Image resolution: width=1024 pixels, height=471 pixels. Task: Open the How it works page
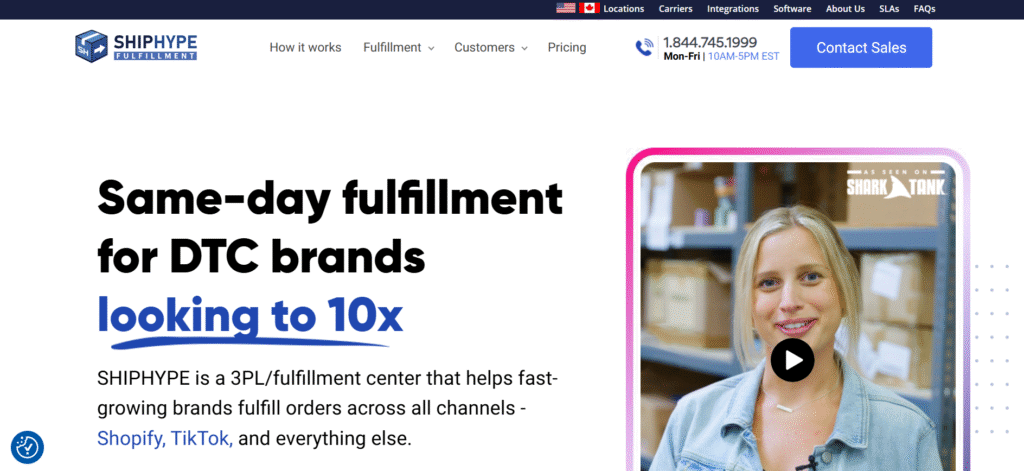(x=305, y=48)
